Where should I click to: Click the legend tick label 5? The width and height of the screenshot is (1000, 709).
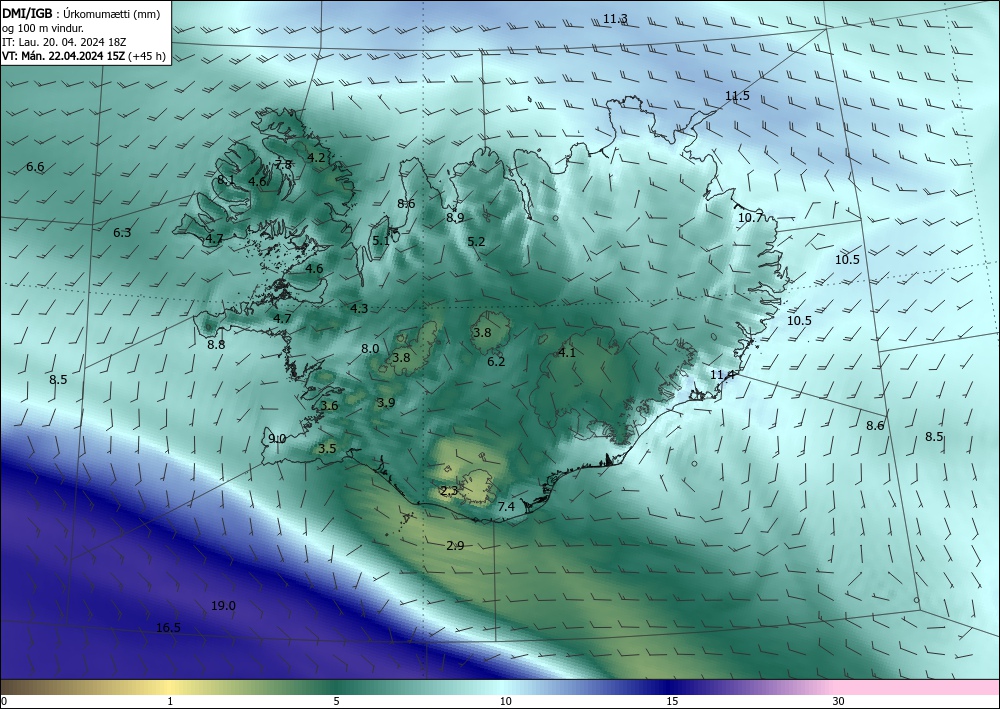pyautogui.click(x=336, y=702)
